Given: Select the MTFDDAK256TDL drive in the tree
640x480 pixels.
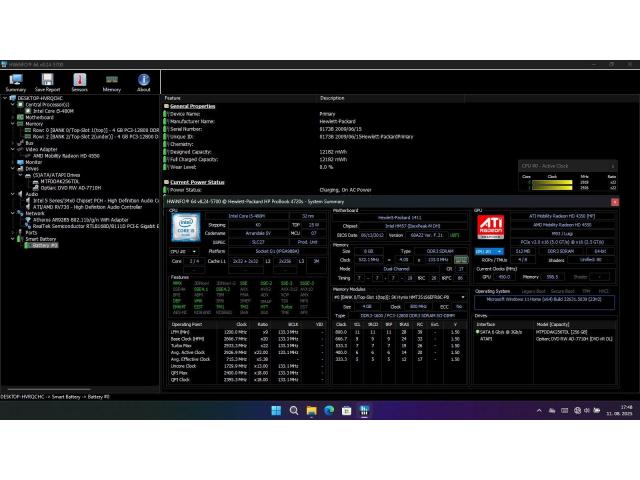Looking at the screenshot, I should tap(60, 181).
